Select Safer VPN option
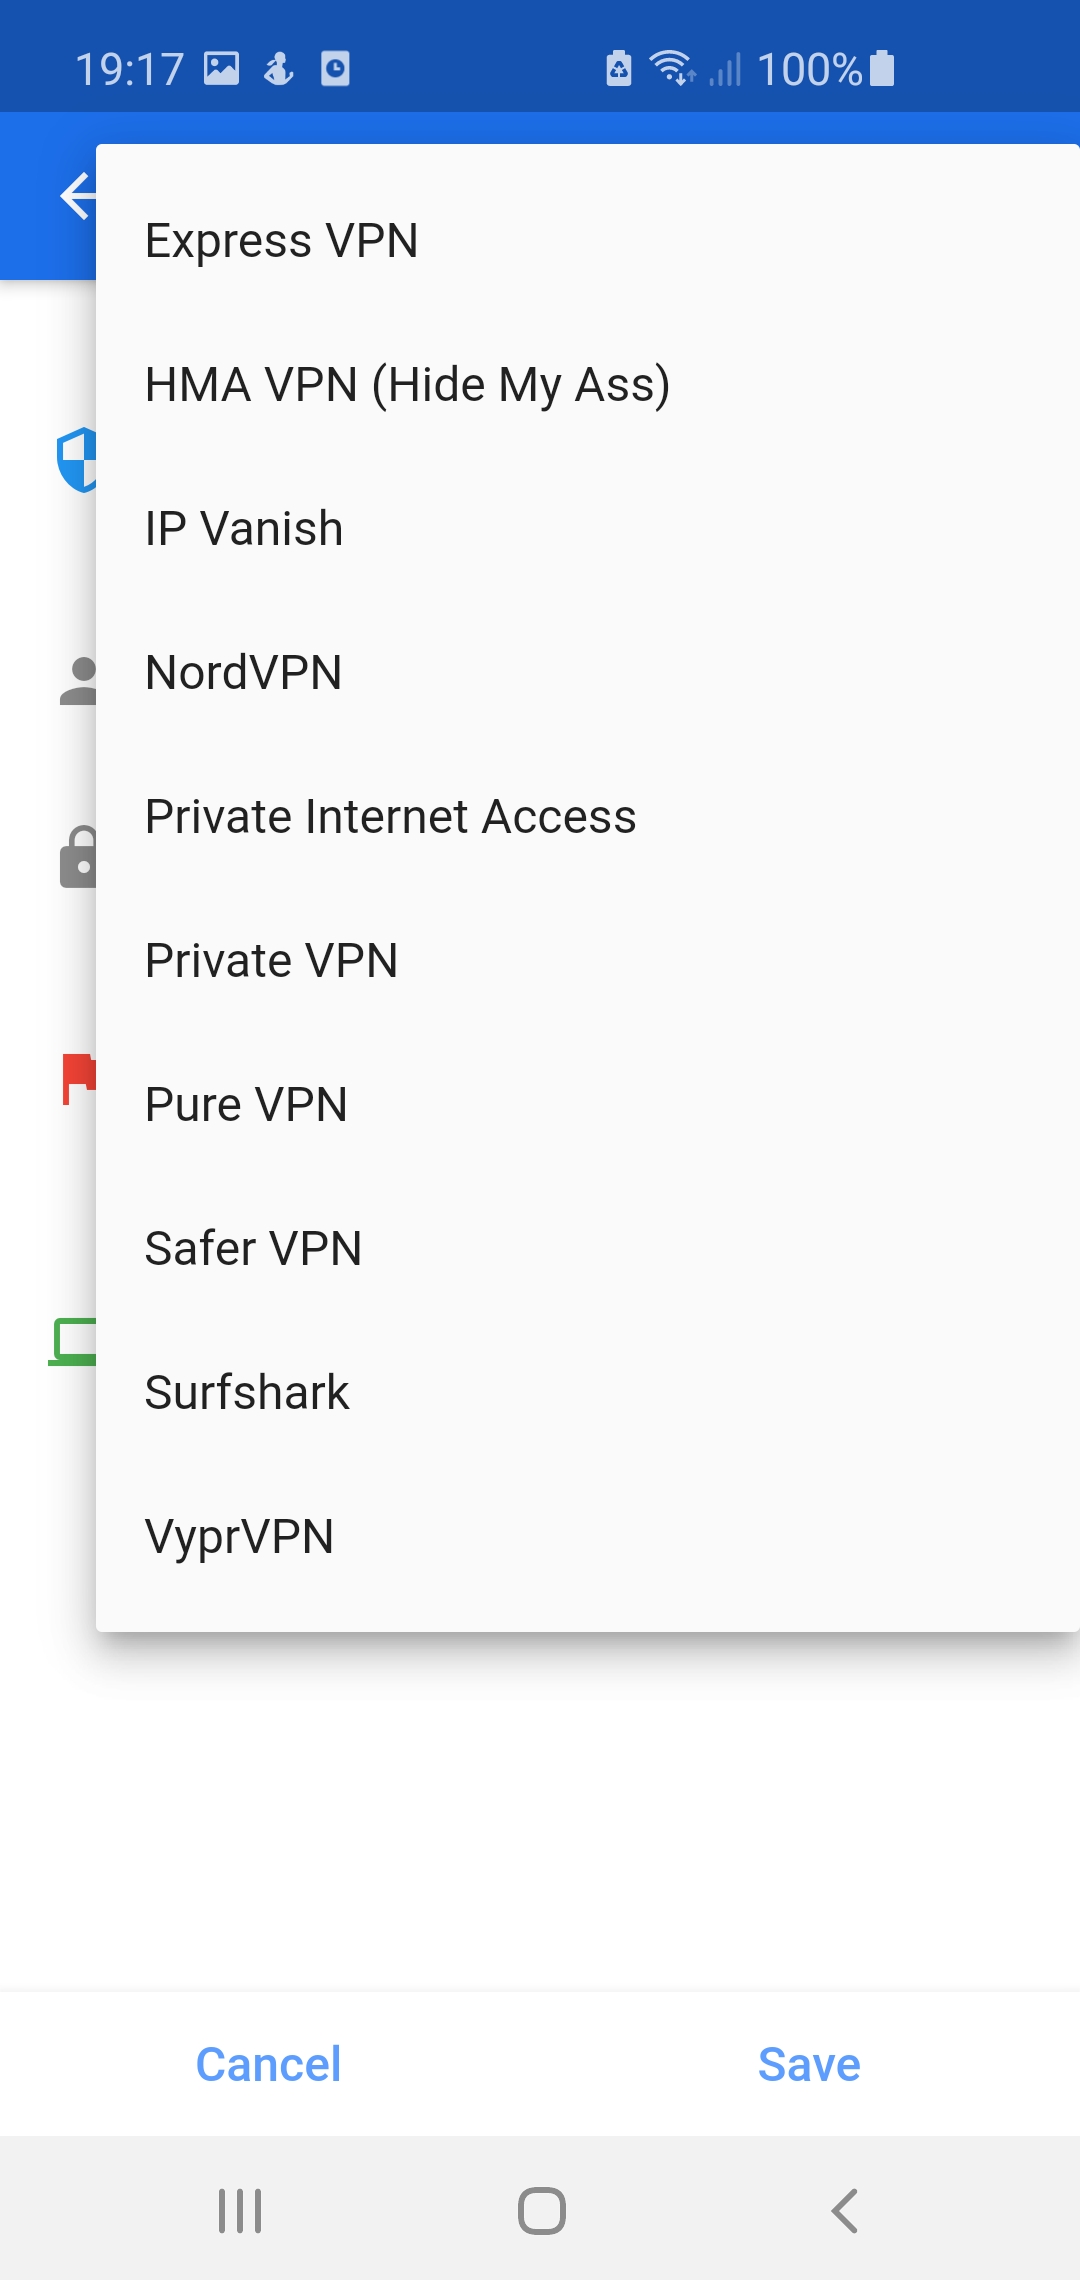The height and width of the screenshot is (2280, 1080). click(x=587, y=1248)
